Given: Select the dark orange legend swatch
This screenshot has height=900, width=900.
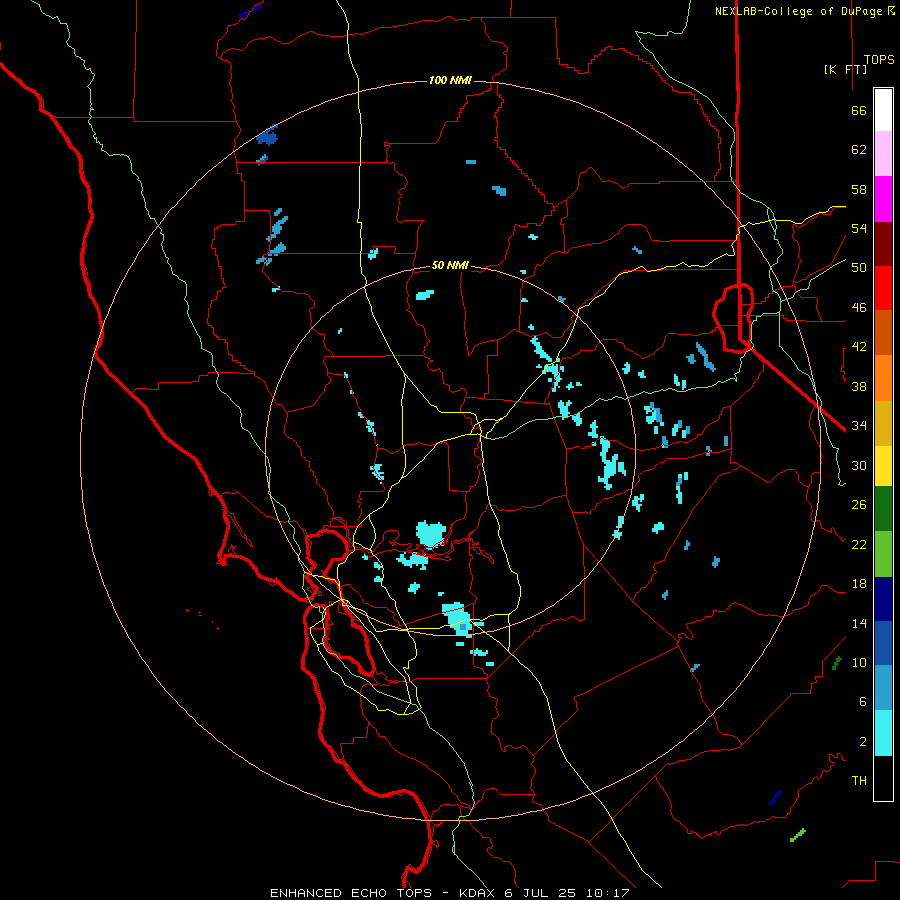Looking at the screenshot, I should pos(883,332).
